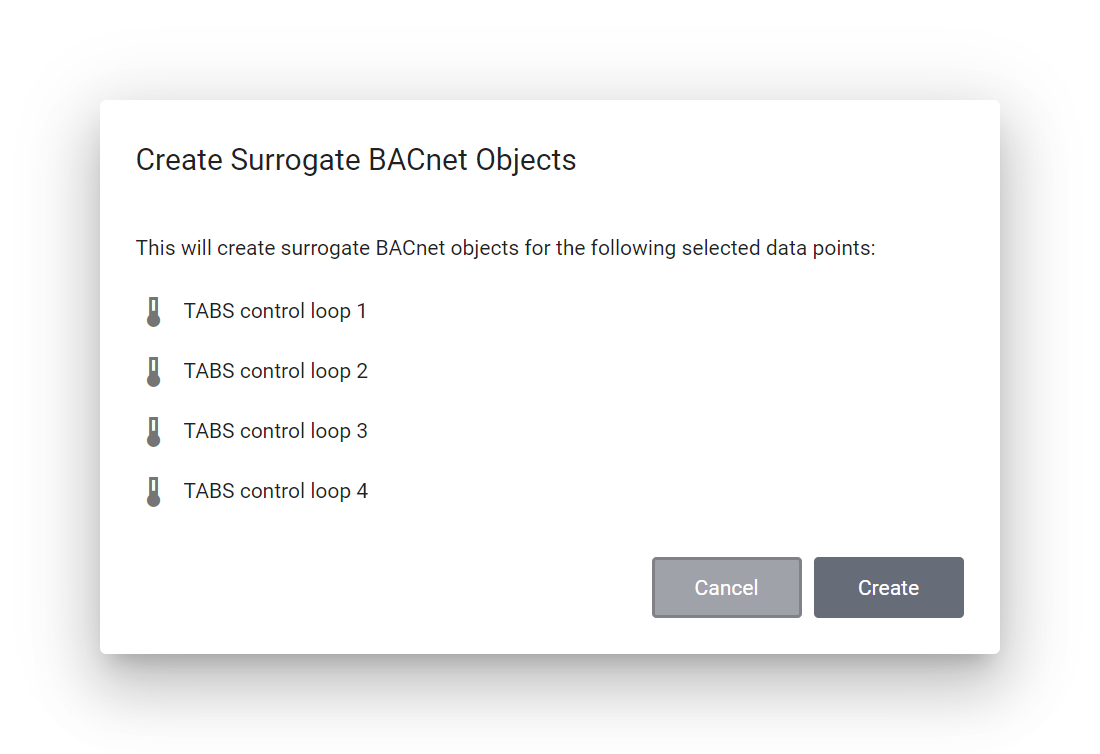1100x754 pixels.
Task: Click thermometer icon for TABS control loop 4
Action: 153,492
